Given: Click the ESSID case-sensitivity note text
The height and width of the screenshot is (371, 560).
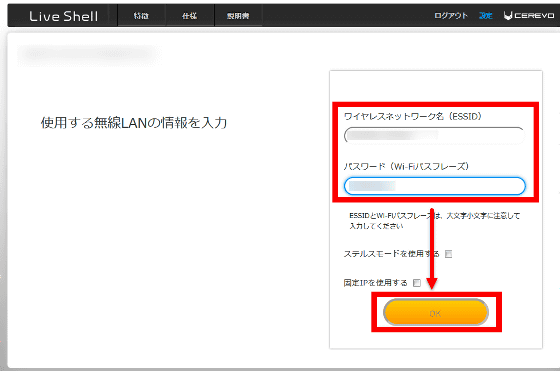Looking at the screenshot, I should pos(434,221).
